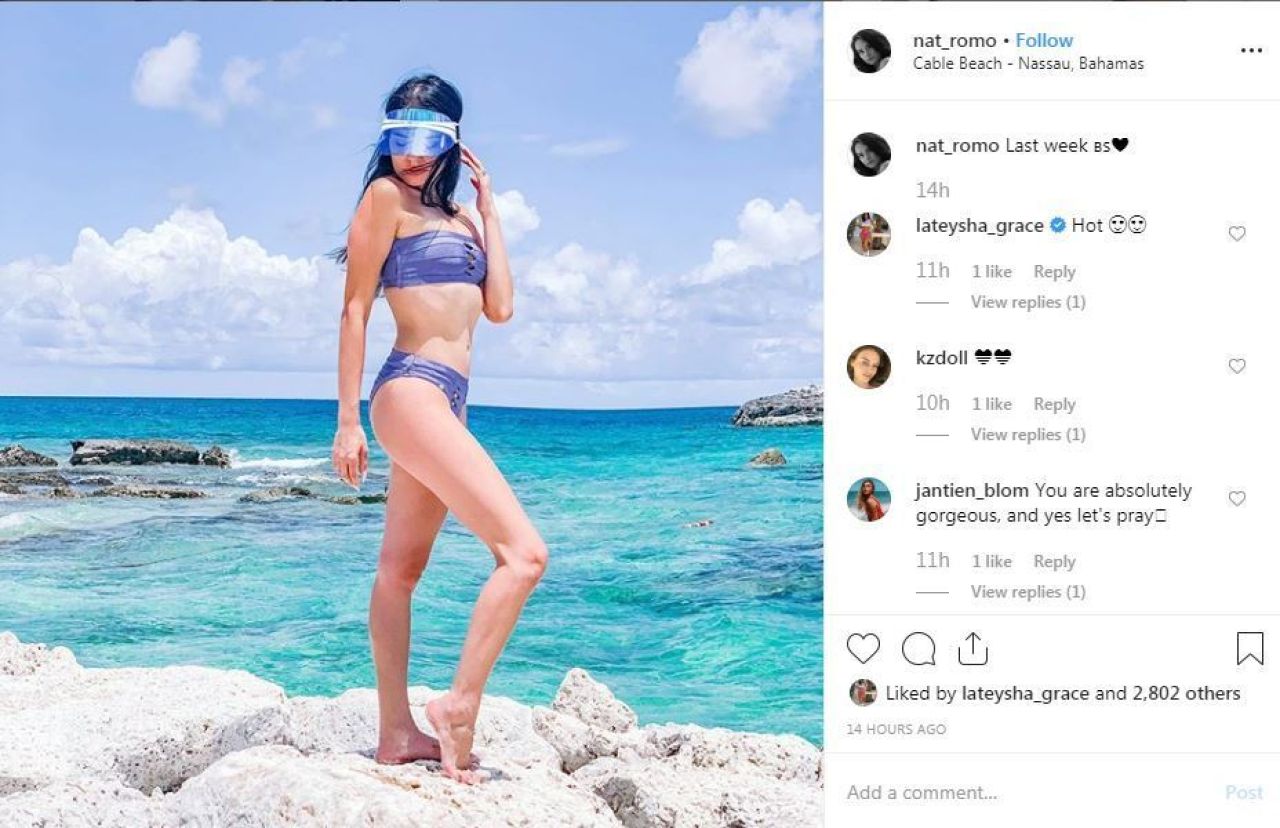This screenshot has width=1280, height=828.
Task: Expand replies under jantien_blom's comment
Action: [1028, 592]
